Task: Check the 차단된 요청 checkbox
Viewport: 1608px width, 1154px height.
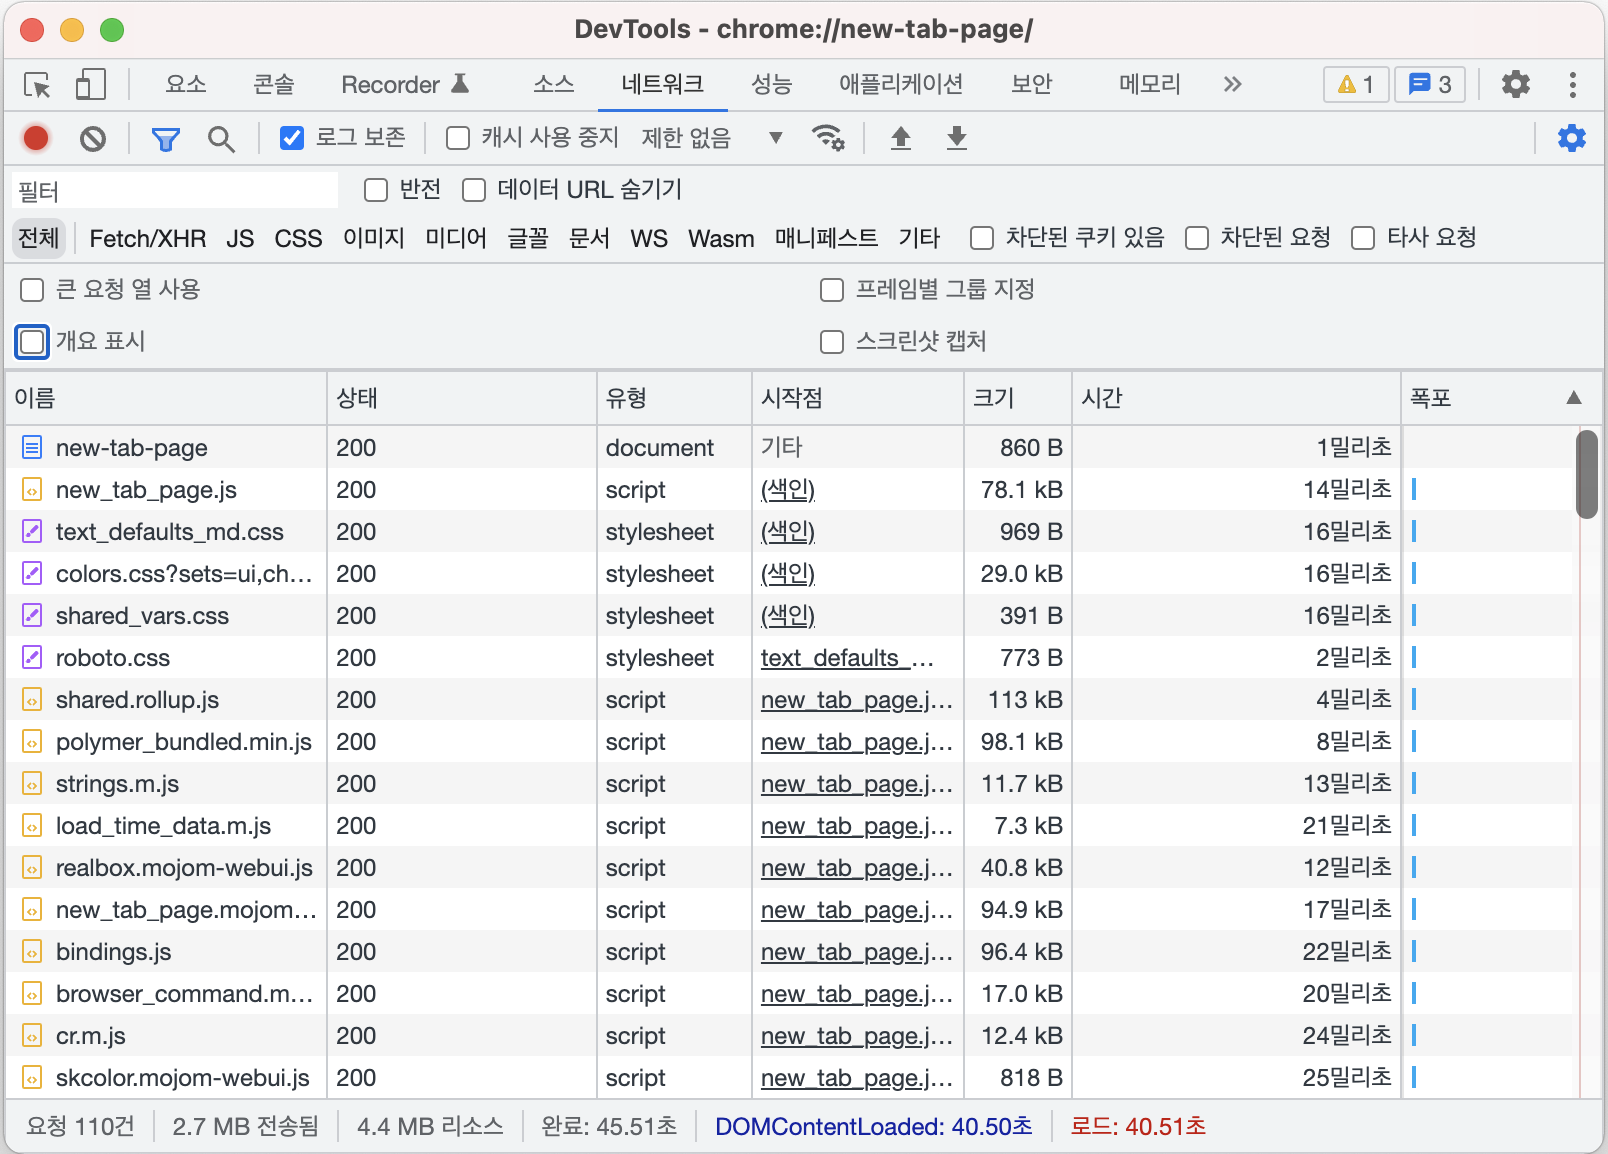Action: 1197,238
